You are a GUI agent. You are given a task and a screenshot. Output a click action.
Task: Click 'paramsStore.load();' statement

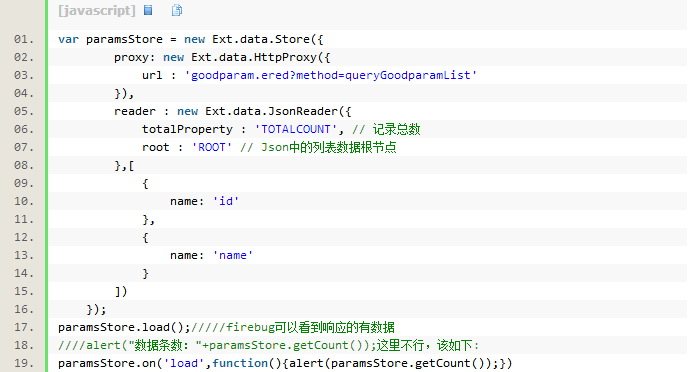[x=124, y=328]
